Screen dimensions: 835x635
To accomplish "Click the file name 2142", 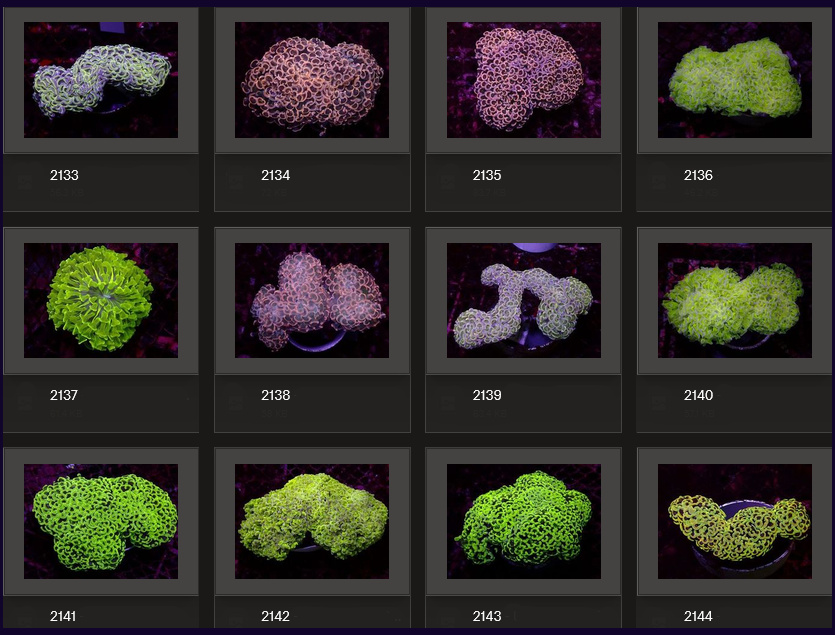I will (x=275, y=616).
